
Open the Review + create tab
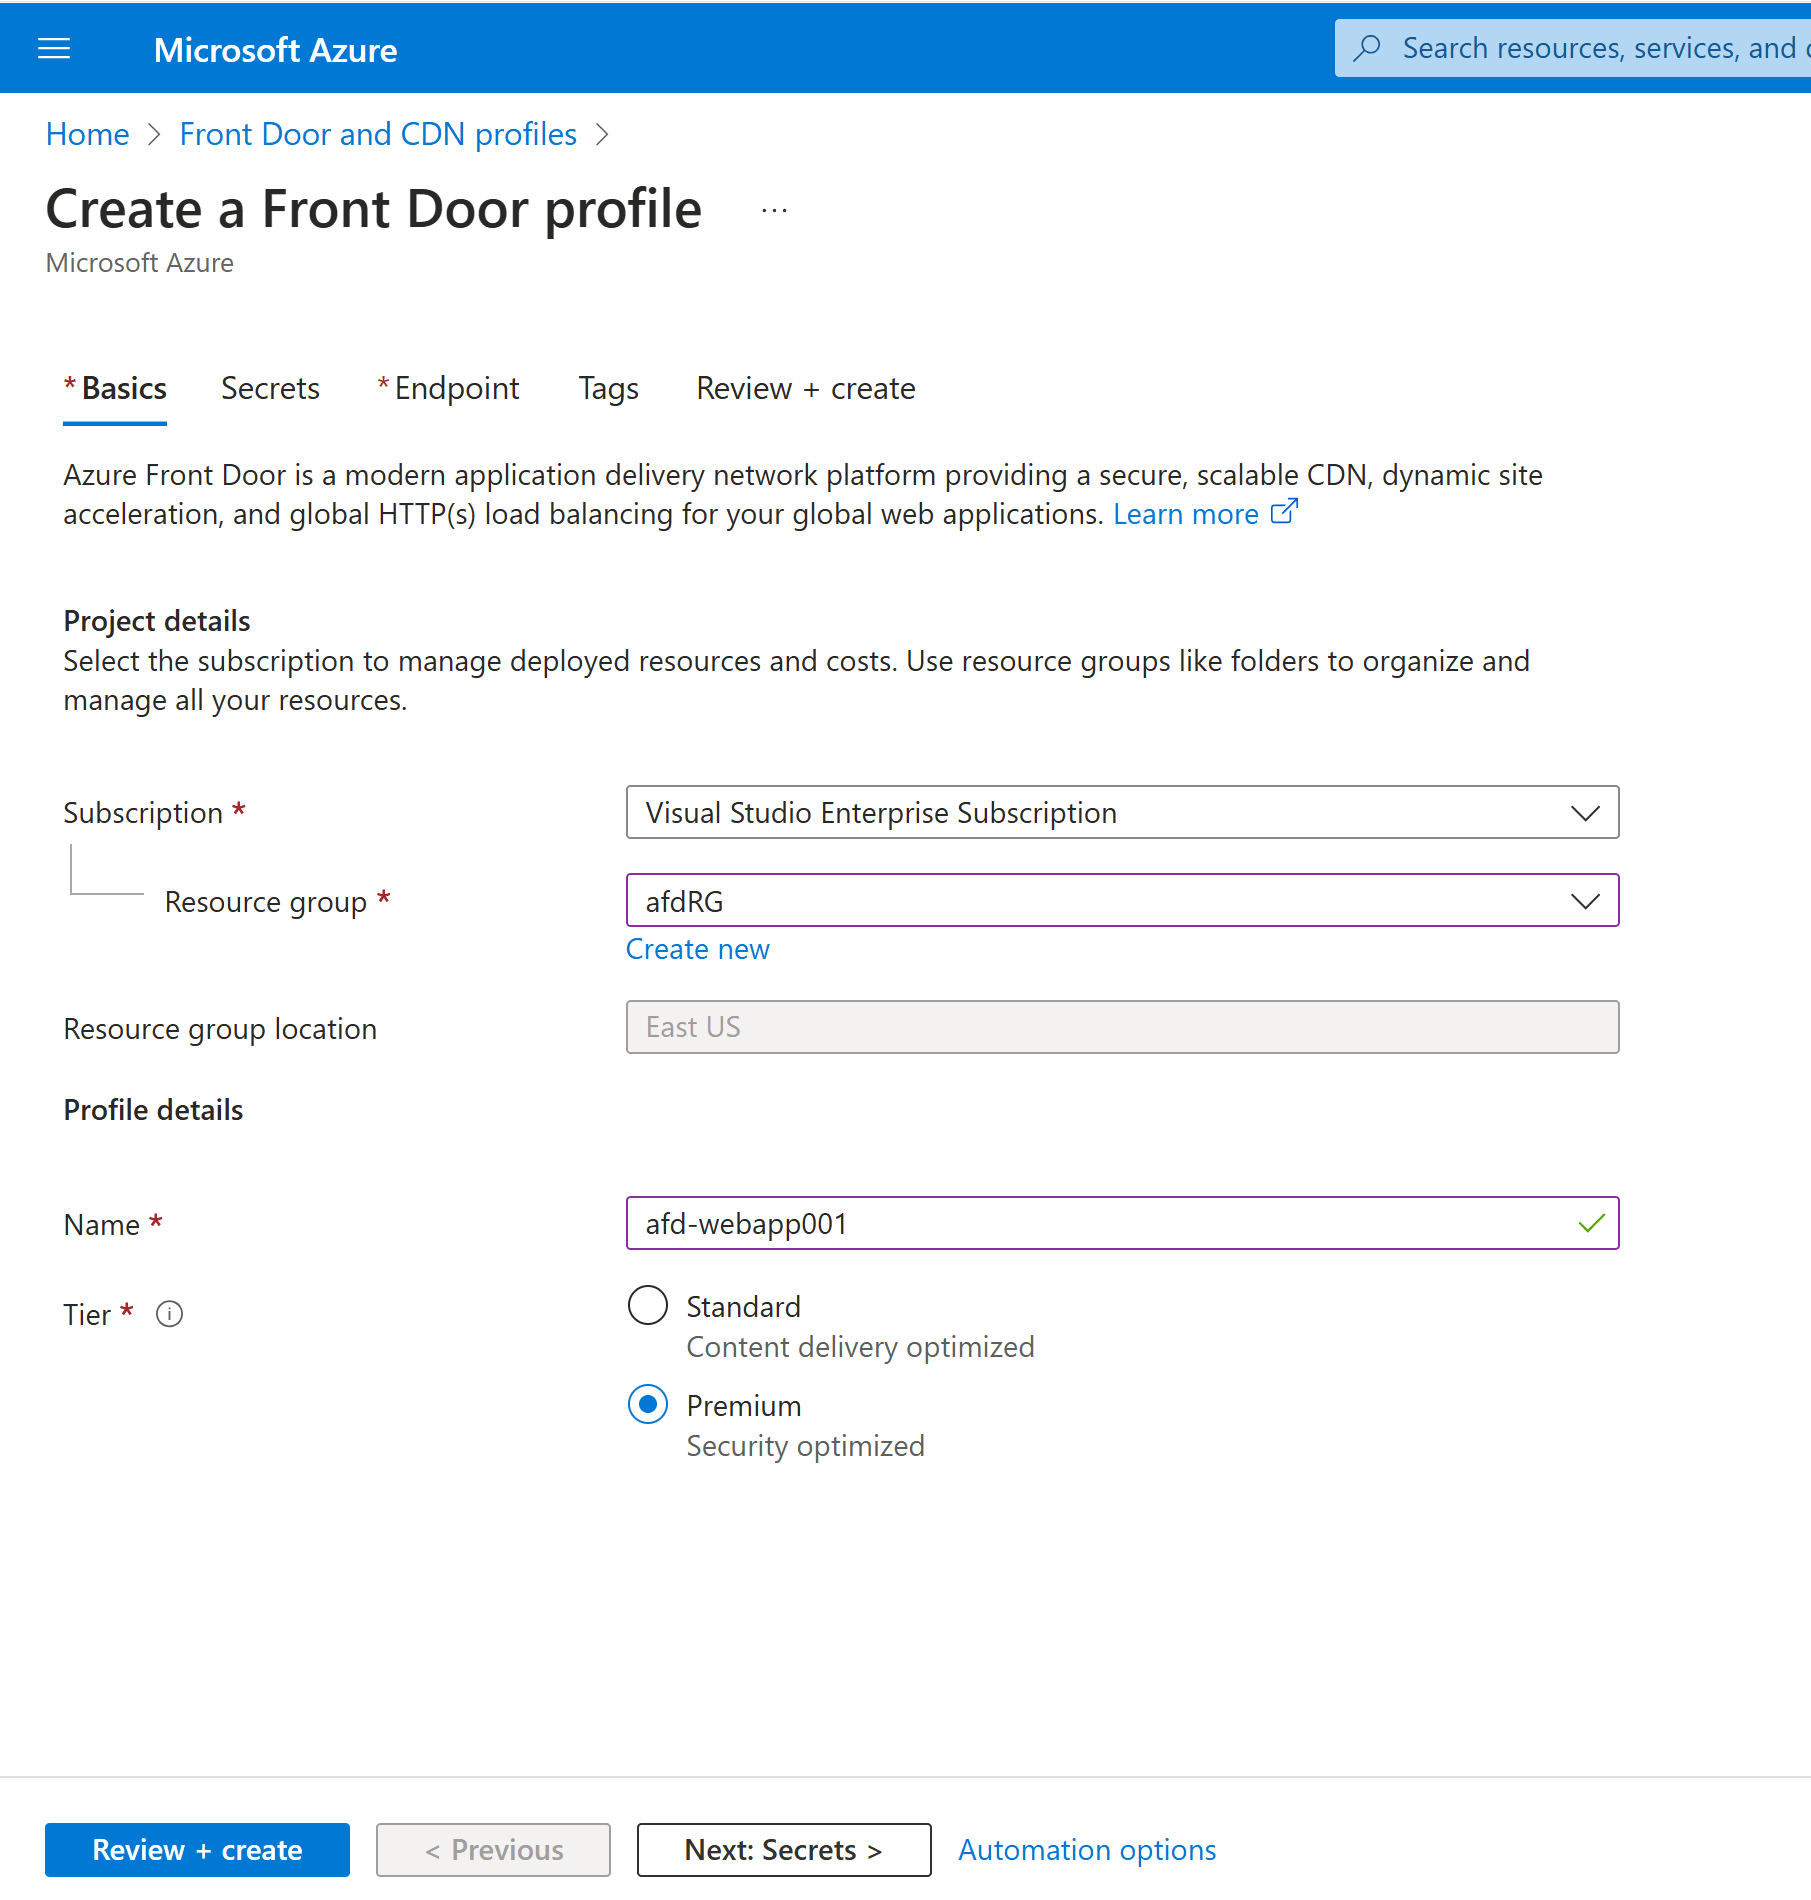coord(804,388)
